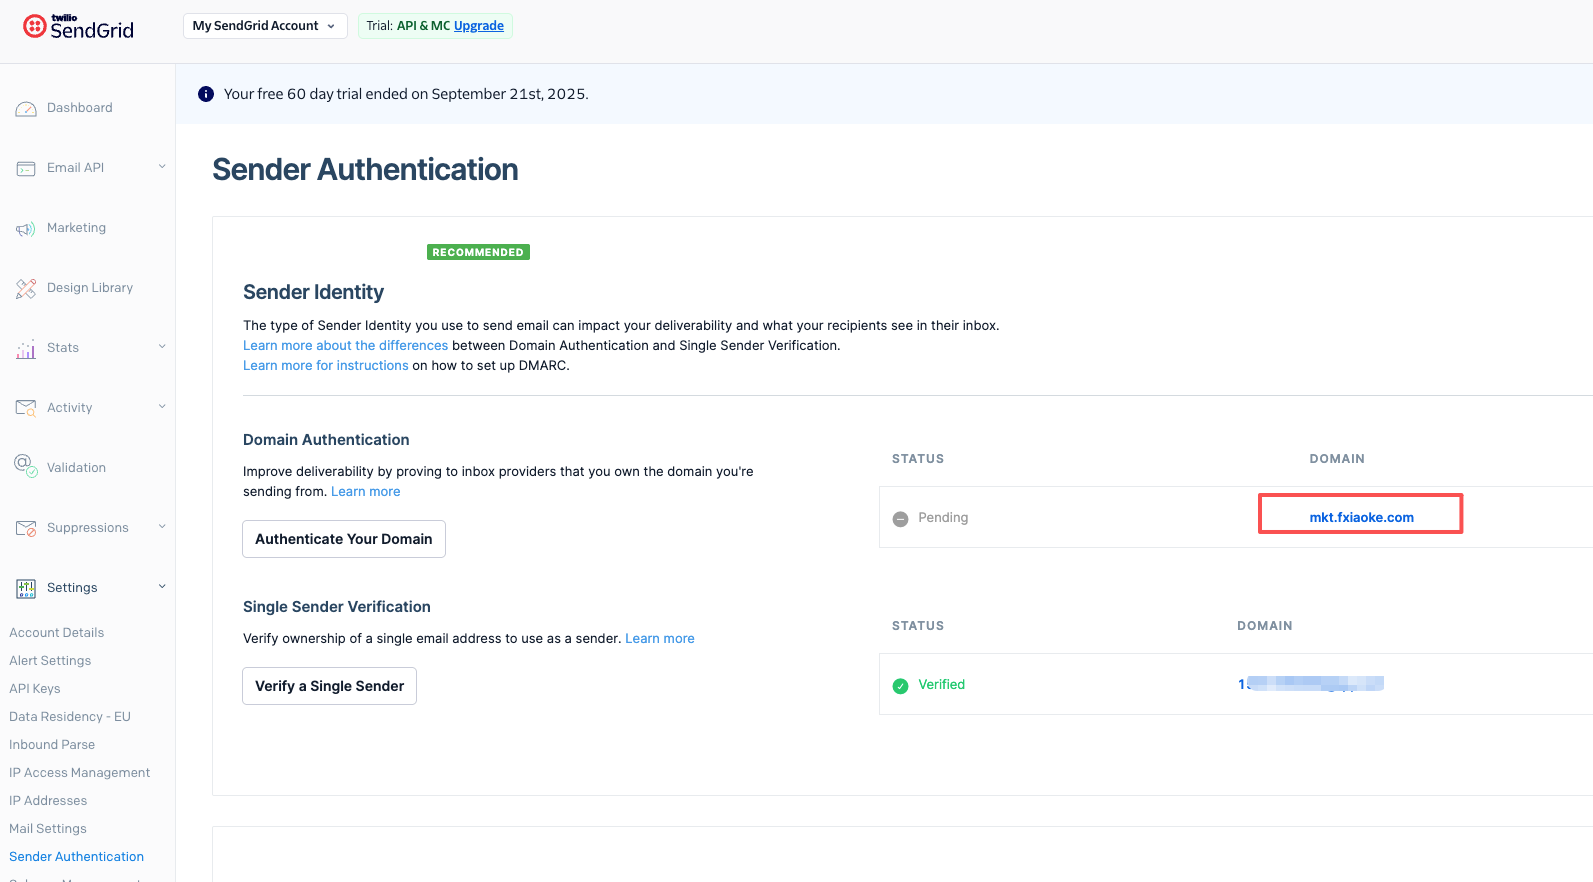
Task: Click the Marketing megaphone icon
Action: (26, 229)
